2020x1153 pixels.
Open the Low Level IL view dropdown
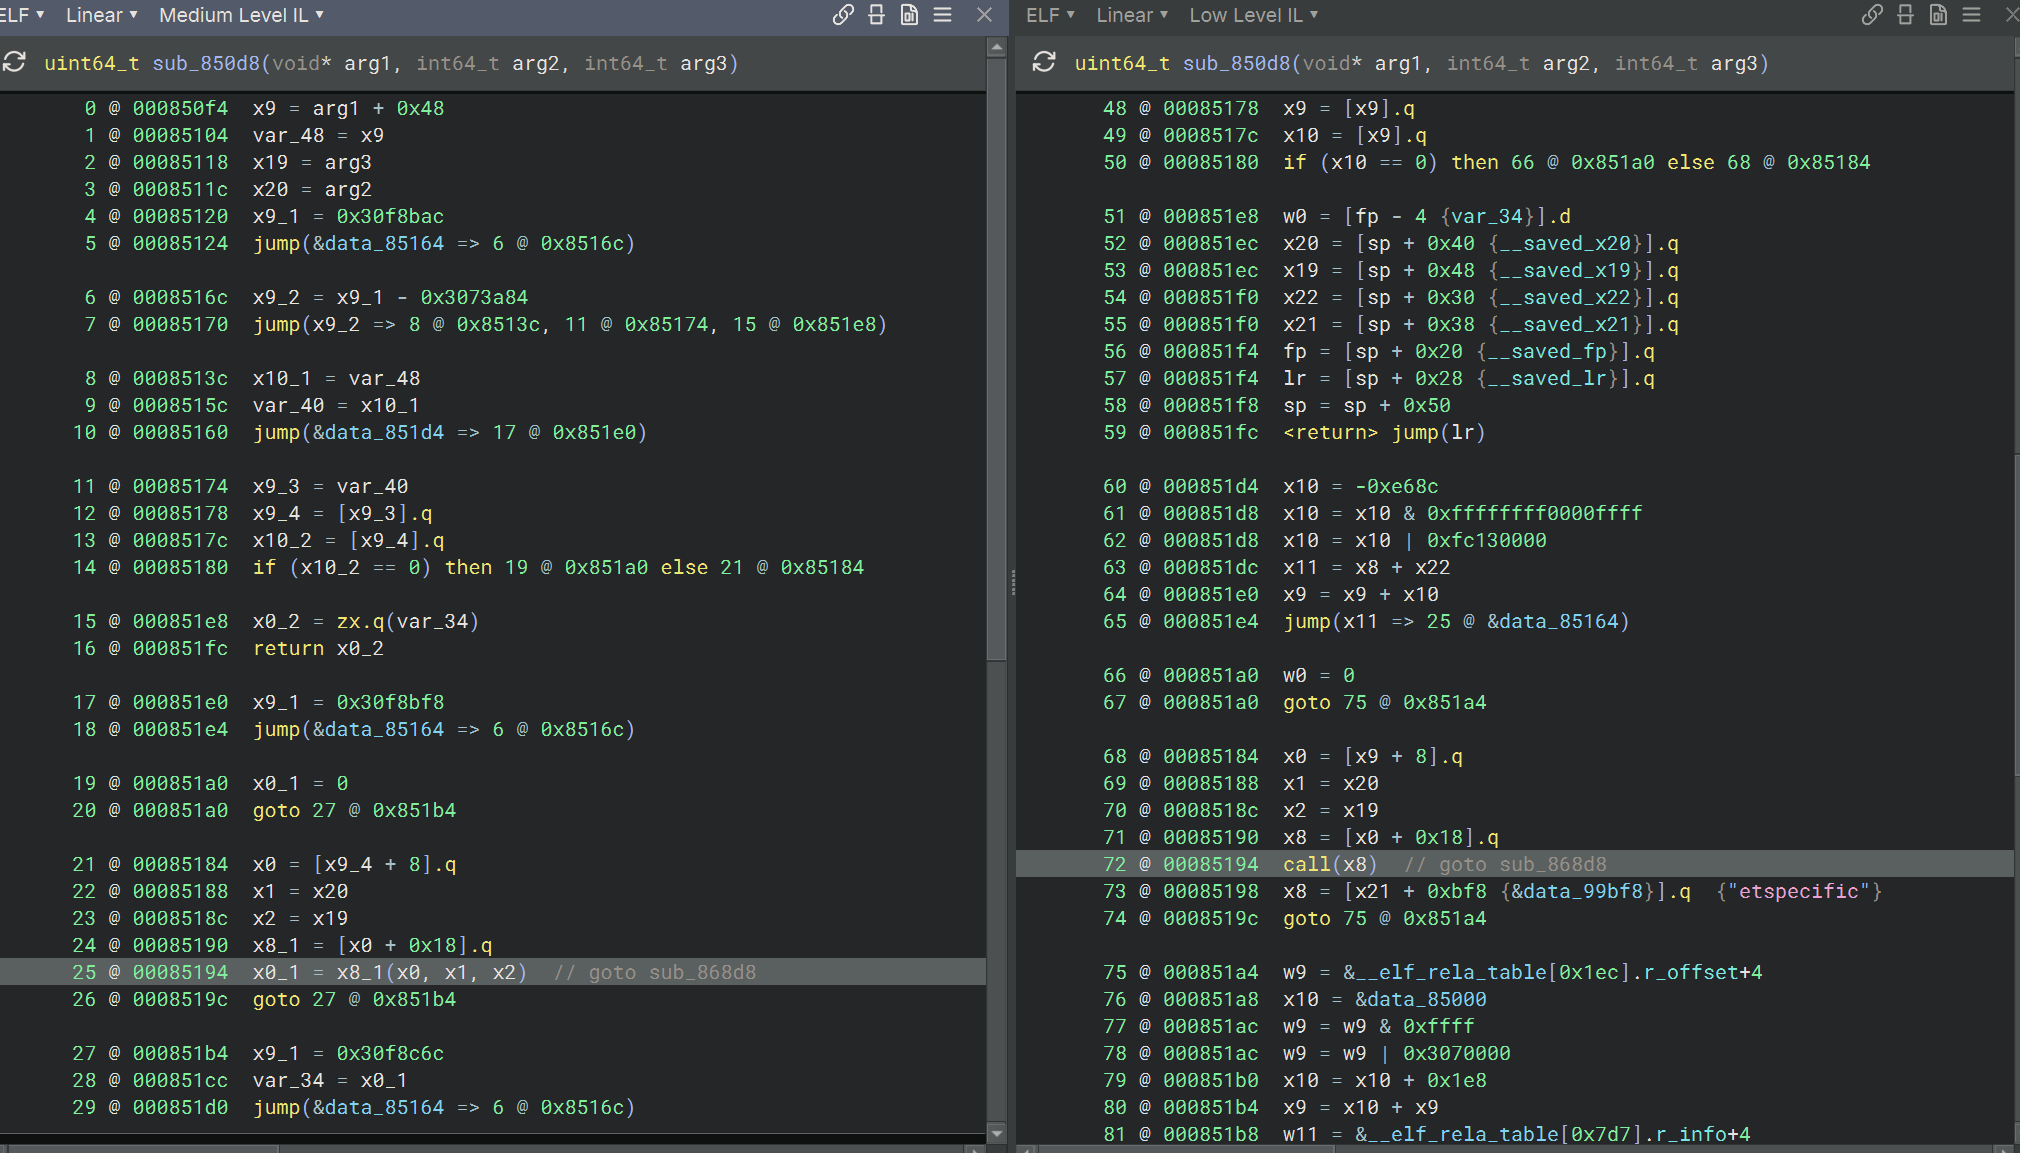coord(1253,15)
